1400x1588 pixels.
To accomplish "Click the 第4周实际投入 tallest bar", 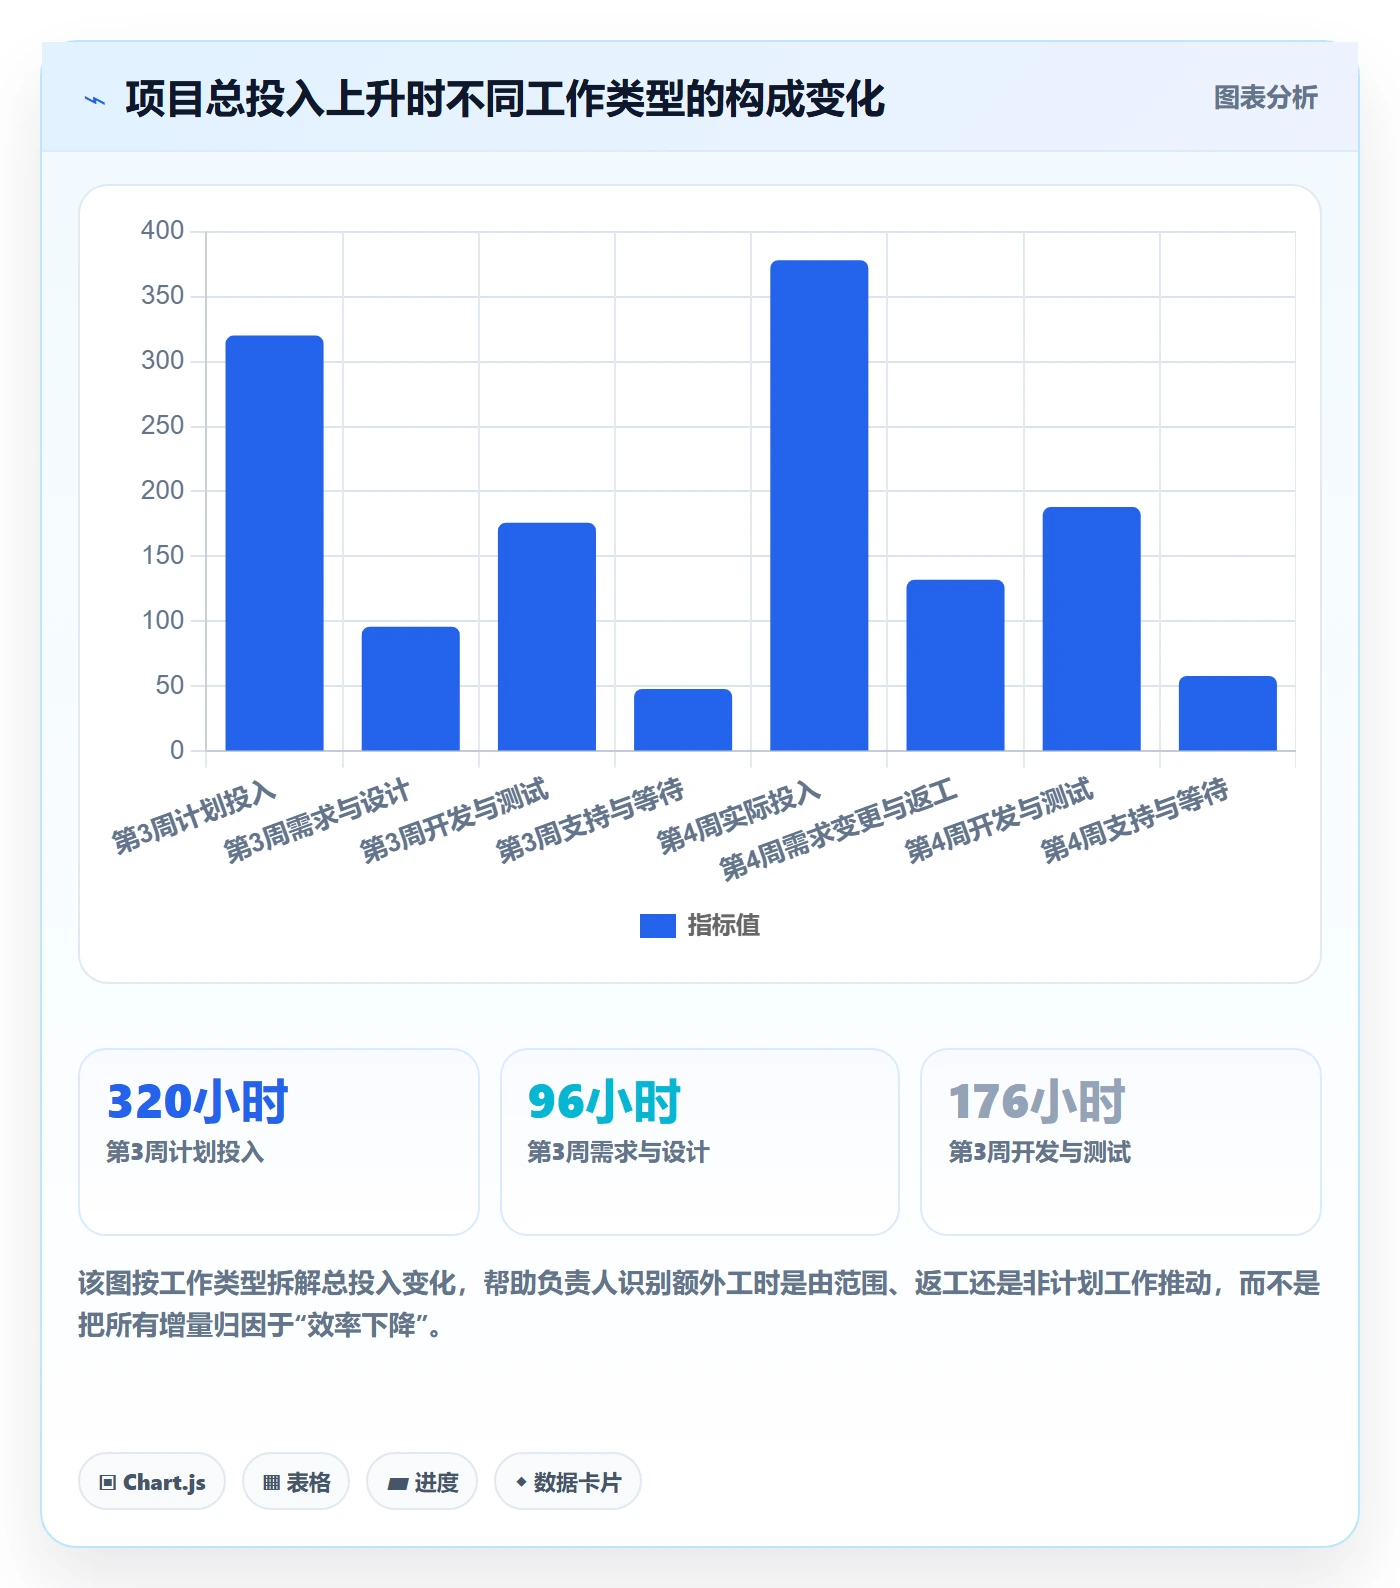I will pyautogui.click(x=819, y=506).
